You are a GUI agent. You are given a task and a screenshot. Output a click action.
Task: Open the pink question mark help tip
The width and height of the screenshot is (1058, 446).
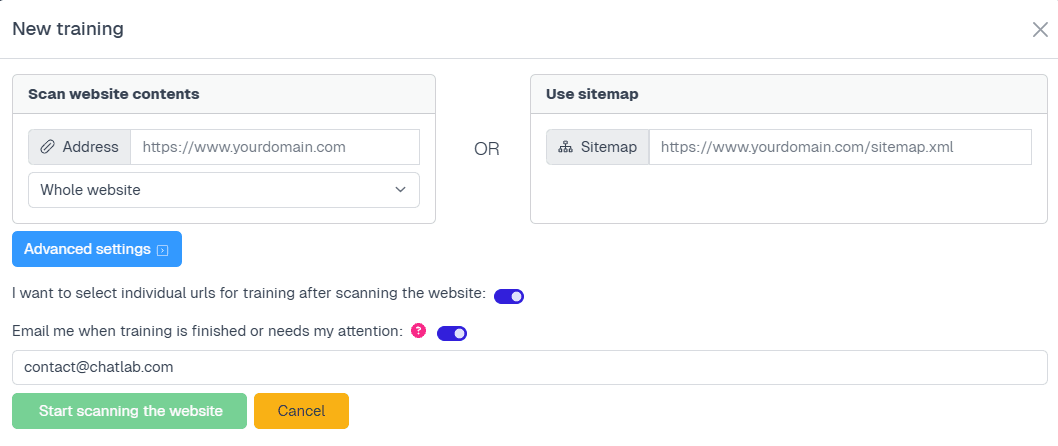419,330
